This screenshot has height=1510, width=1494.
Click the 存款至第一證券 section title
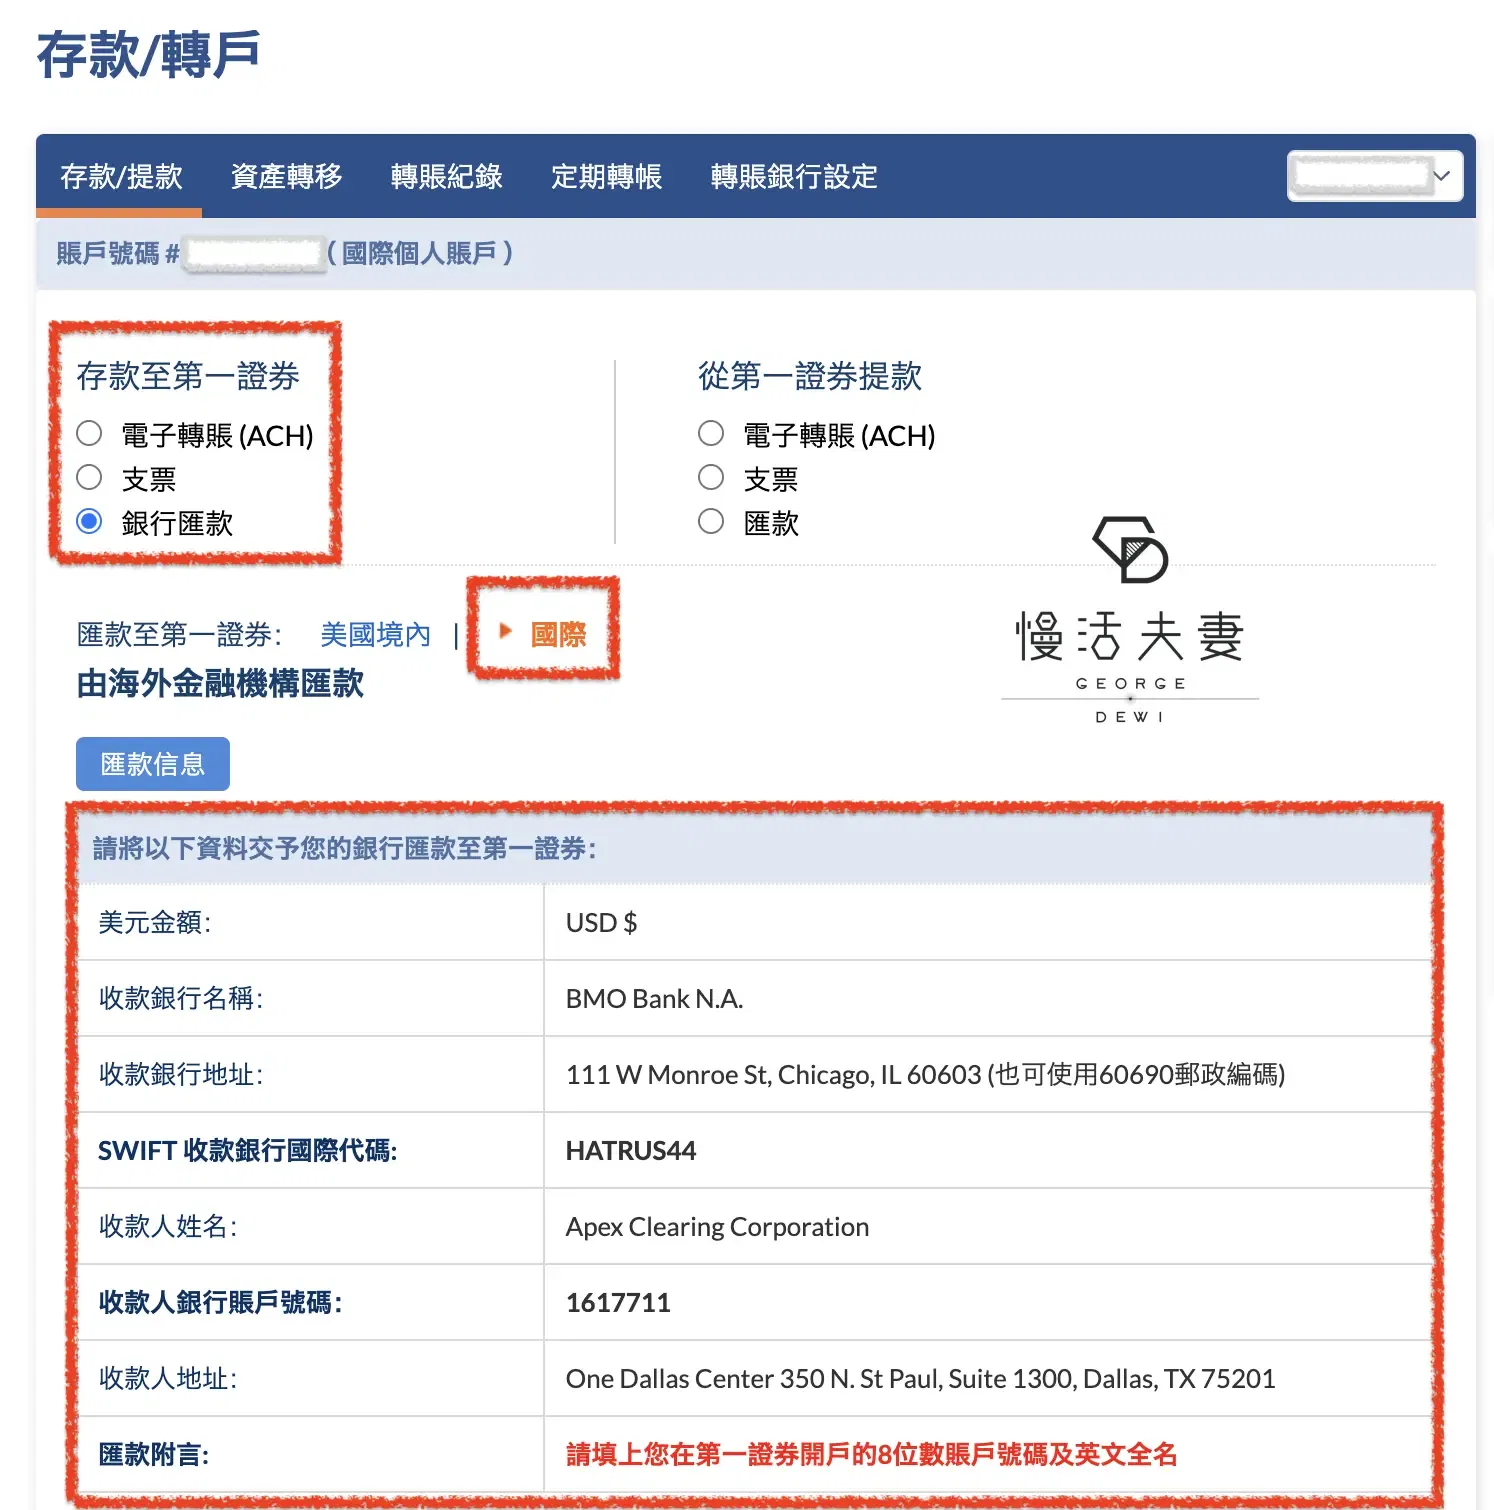coord(188,376)
